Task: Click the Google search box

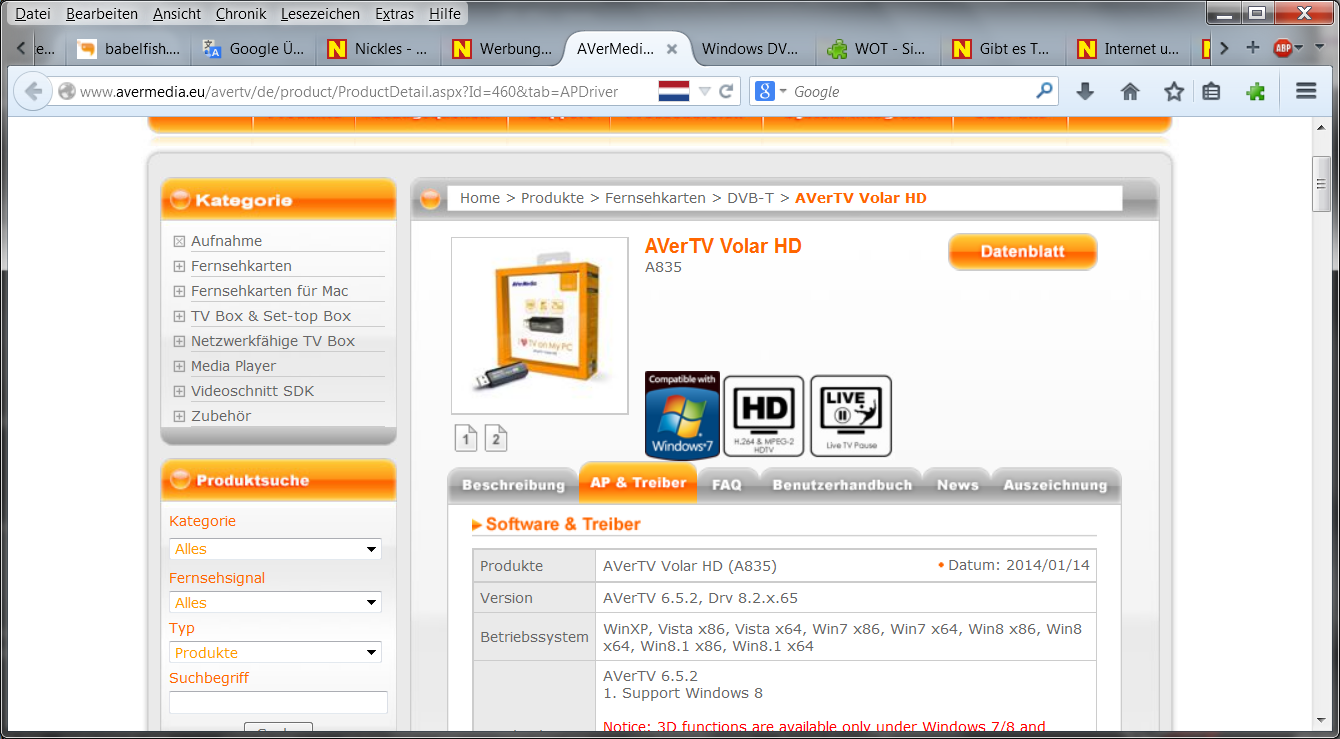Action: pyautogui.click(x=910, y=91)
